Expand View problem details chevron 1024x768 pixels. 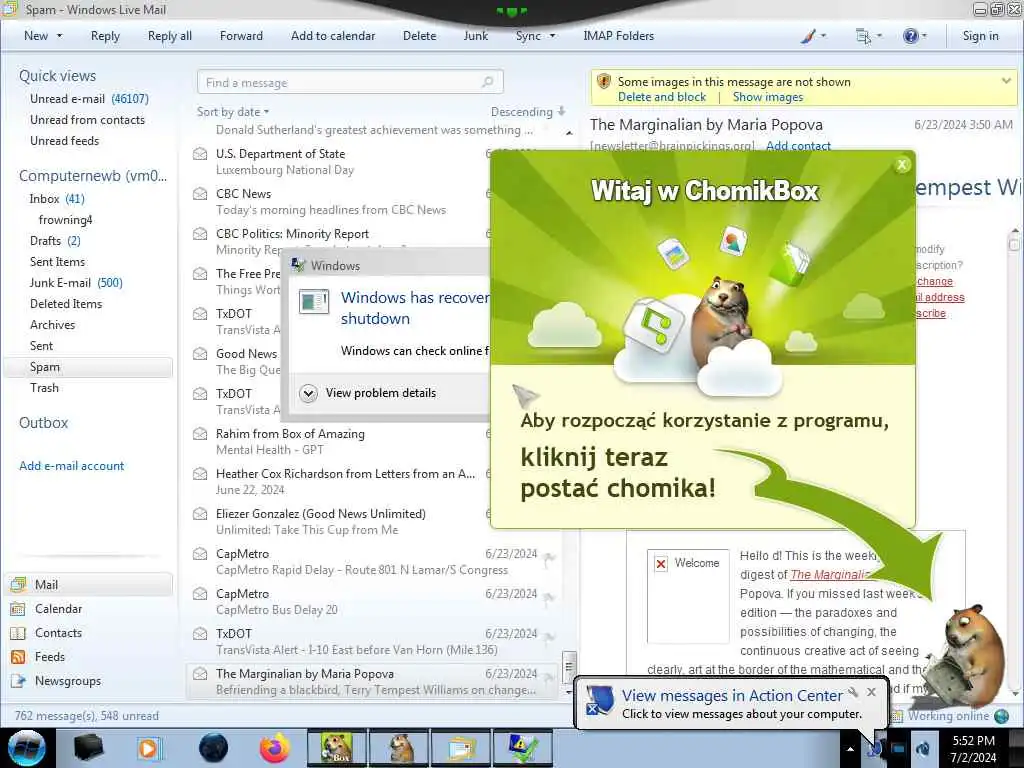(308, 393)
